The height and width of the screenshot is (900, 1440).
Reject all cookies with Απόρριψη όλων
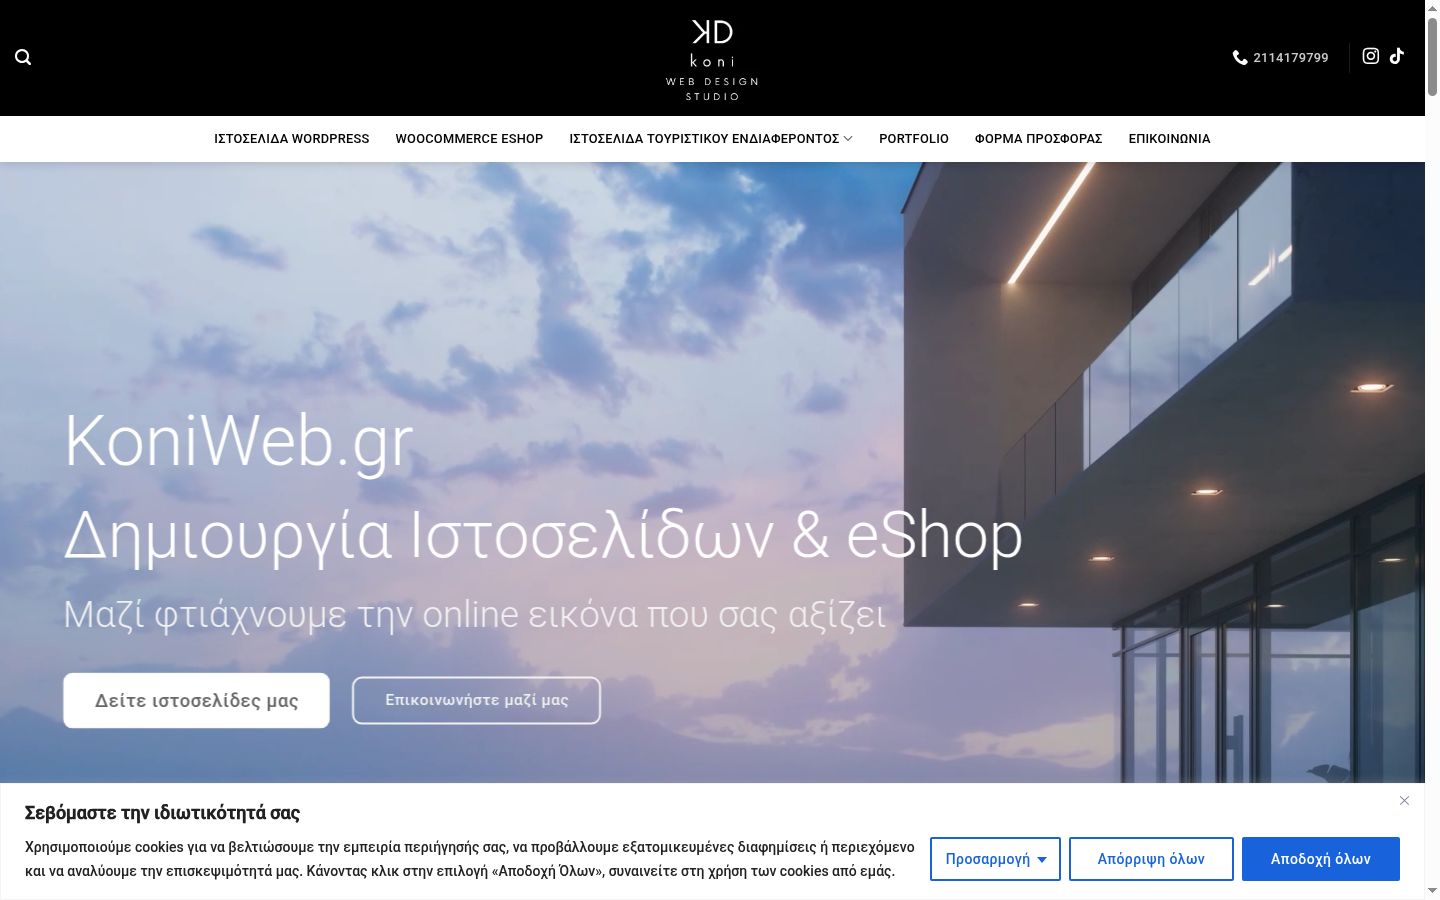(x=1151, y=859)
